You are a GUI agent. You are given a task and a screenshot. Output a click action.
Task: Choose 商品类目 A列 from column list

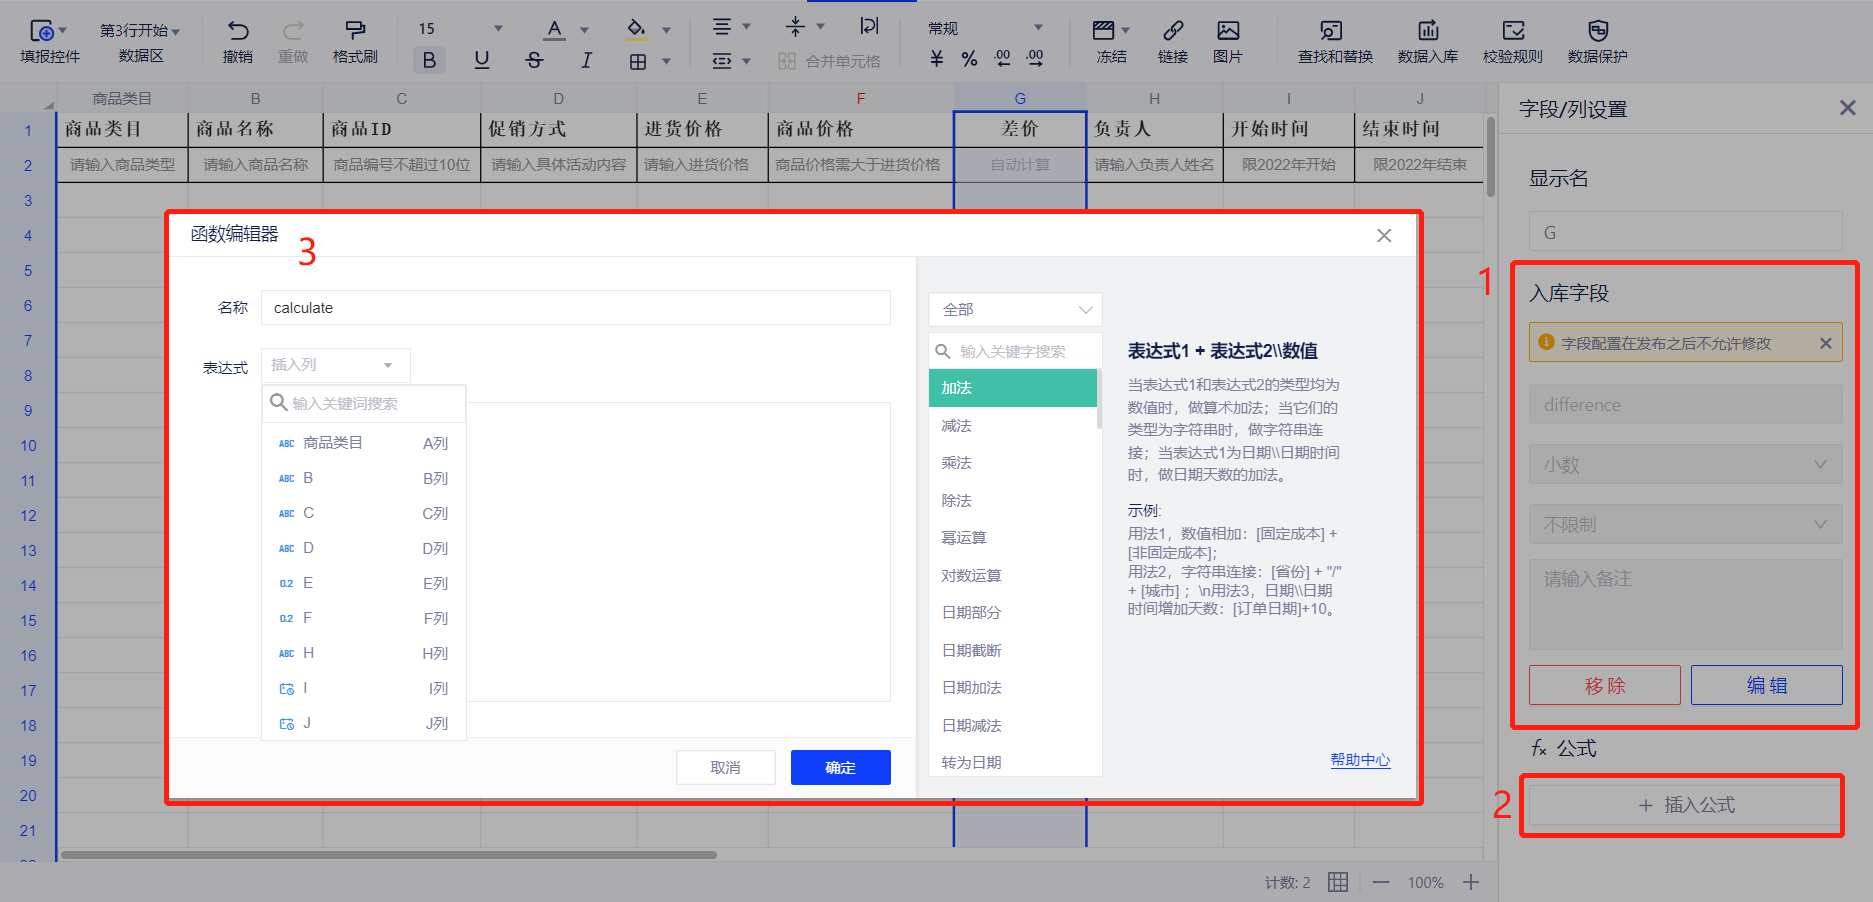point(363,443)
